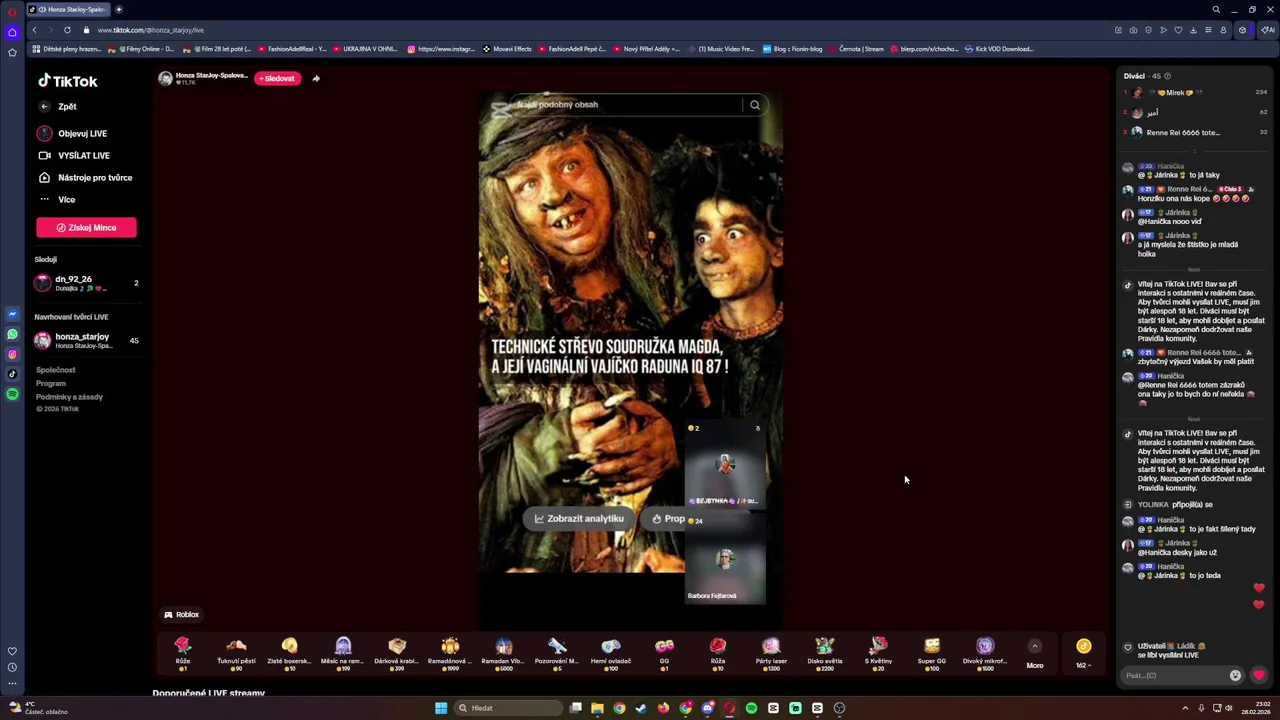The width and height of the screenshot is (1280, 720).
Task: Send the Super GG gift
Action: click(932, 654)
